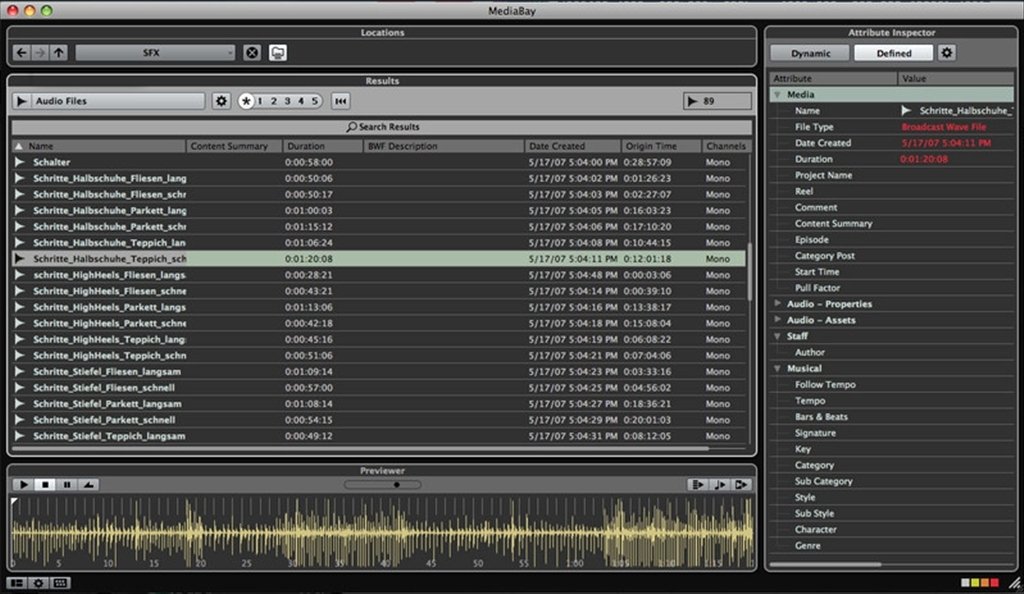Click the 89 results counter

click(x=716, y=101)
